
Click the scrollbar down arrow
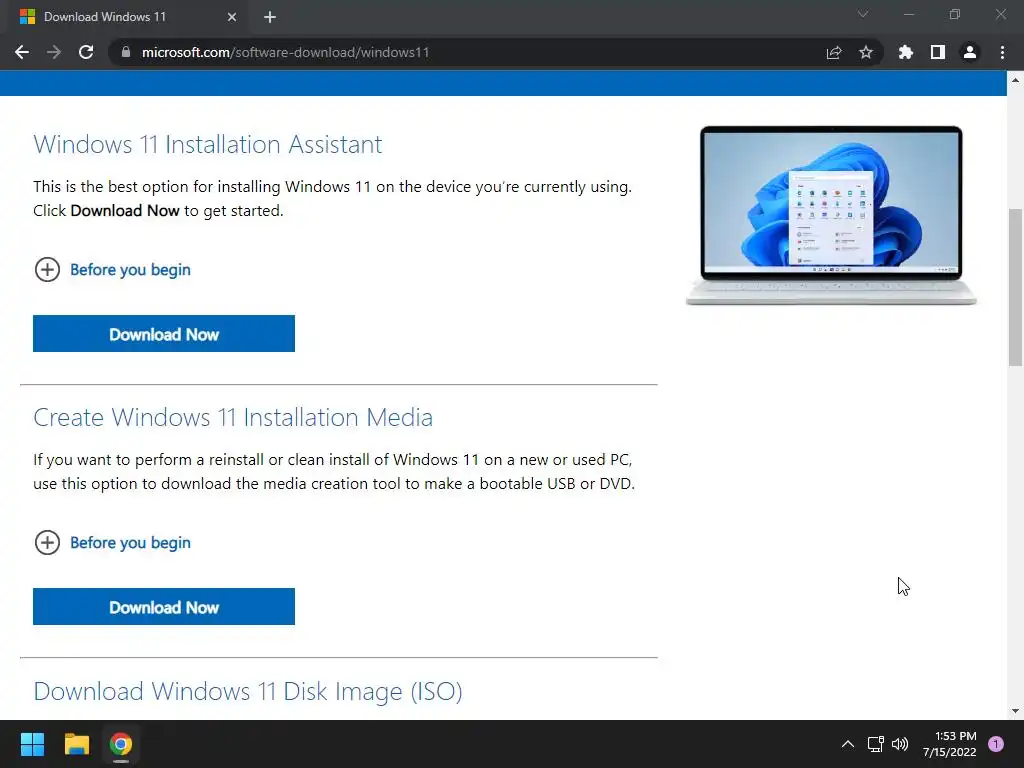point(1015,711)
